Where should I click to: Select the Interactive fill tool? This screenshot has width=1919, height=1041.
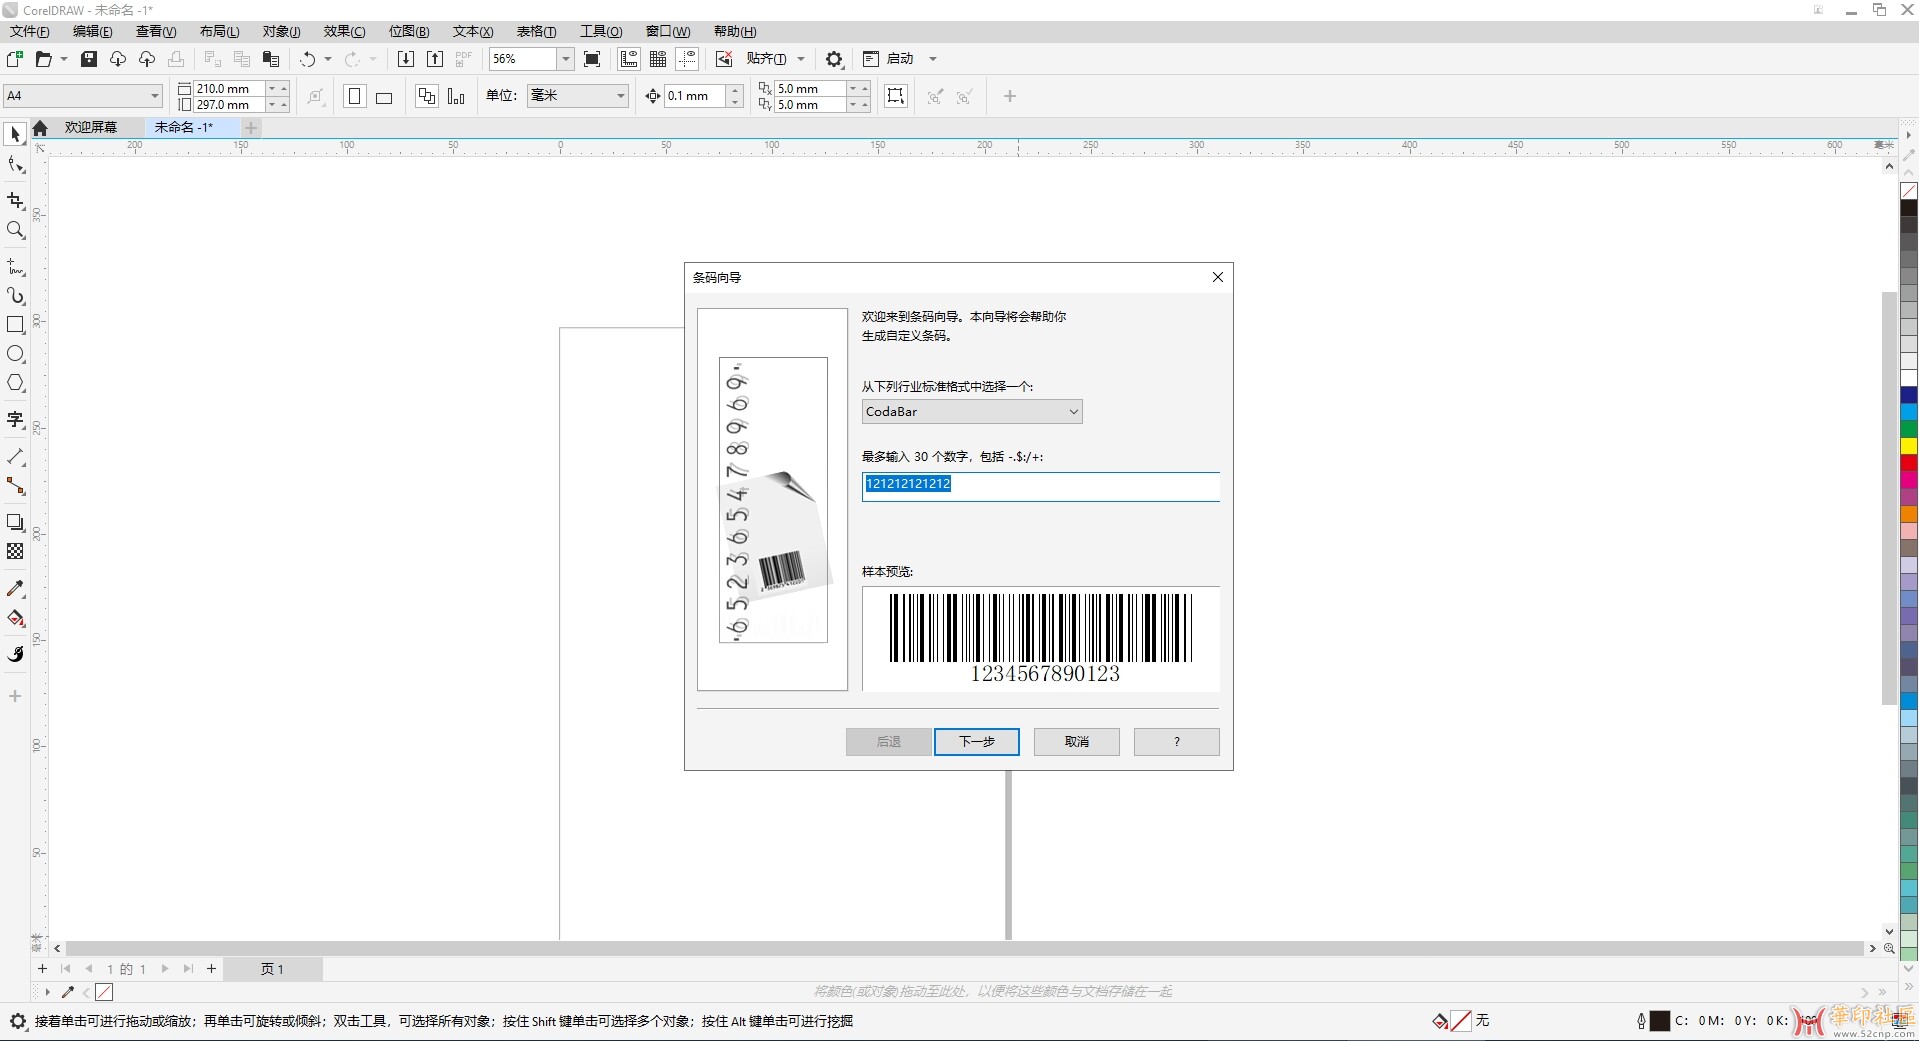point(15,618)
